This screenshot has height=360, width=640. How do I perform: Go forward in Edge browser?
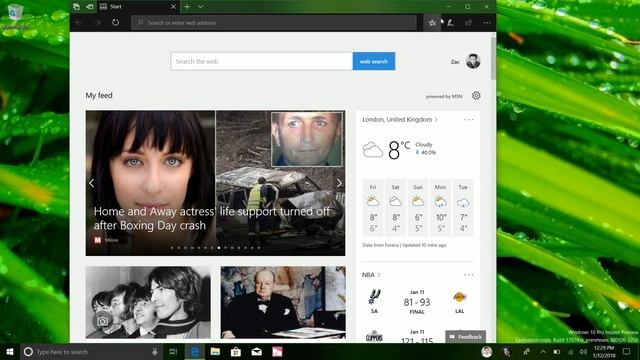pos(98,22)
